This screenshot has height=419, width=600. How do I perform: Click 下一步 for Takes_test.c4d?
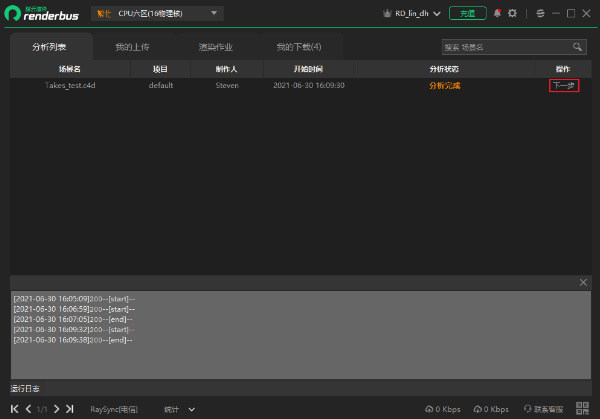coord(564,86)
